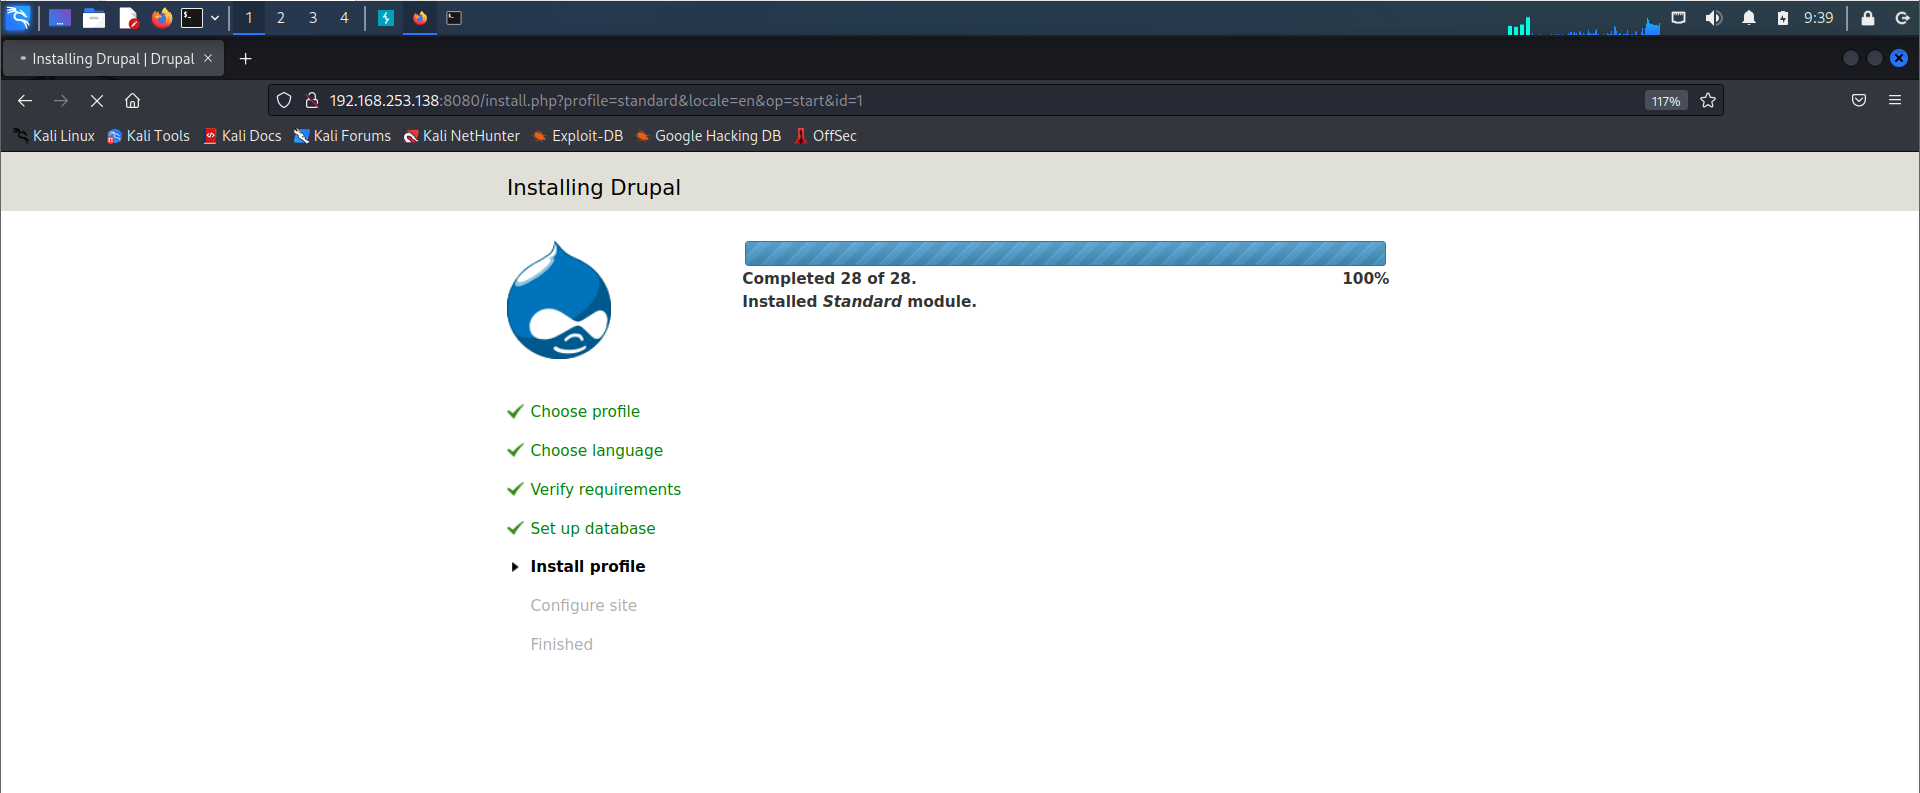Click the 100% progress label
Screen dimensions: 1920x793
[x=1365, y=278]
